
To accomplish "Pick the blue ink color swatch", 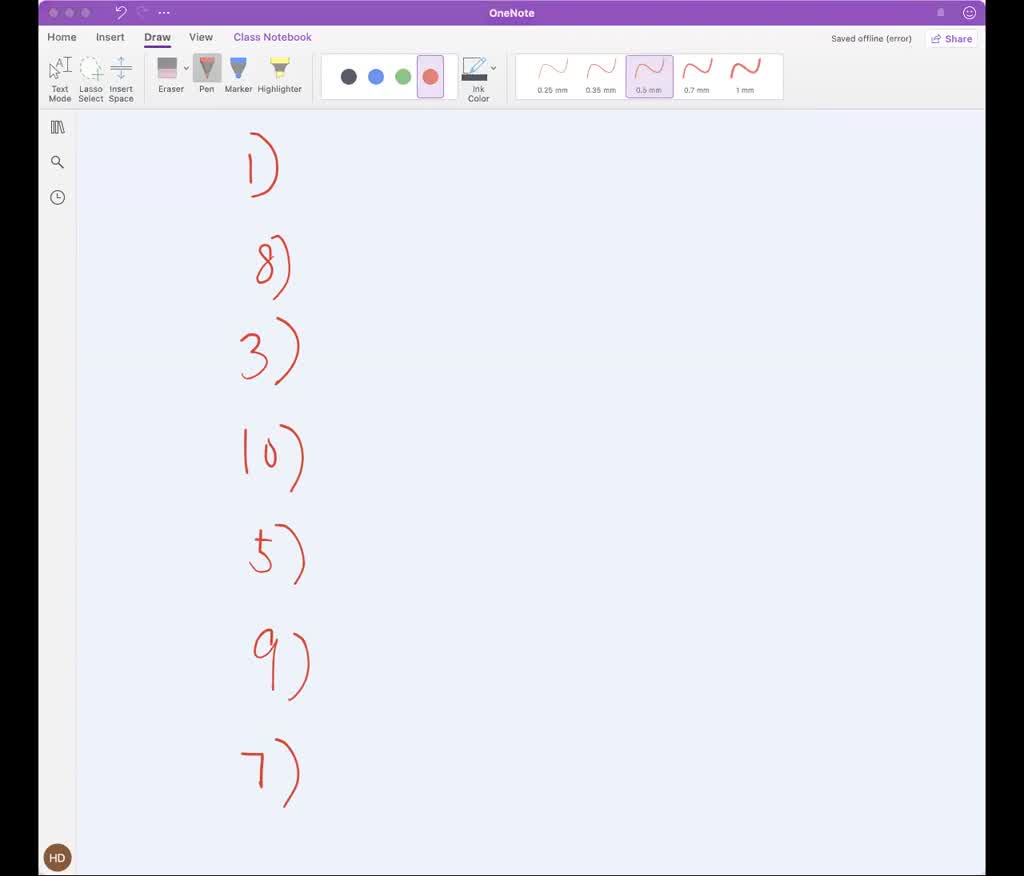I will tap(376, 77).
